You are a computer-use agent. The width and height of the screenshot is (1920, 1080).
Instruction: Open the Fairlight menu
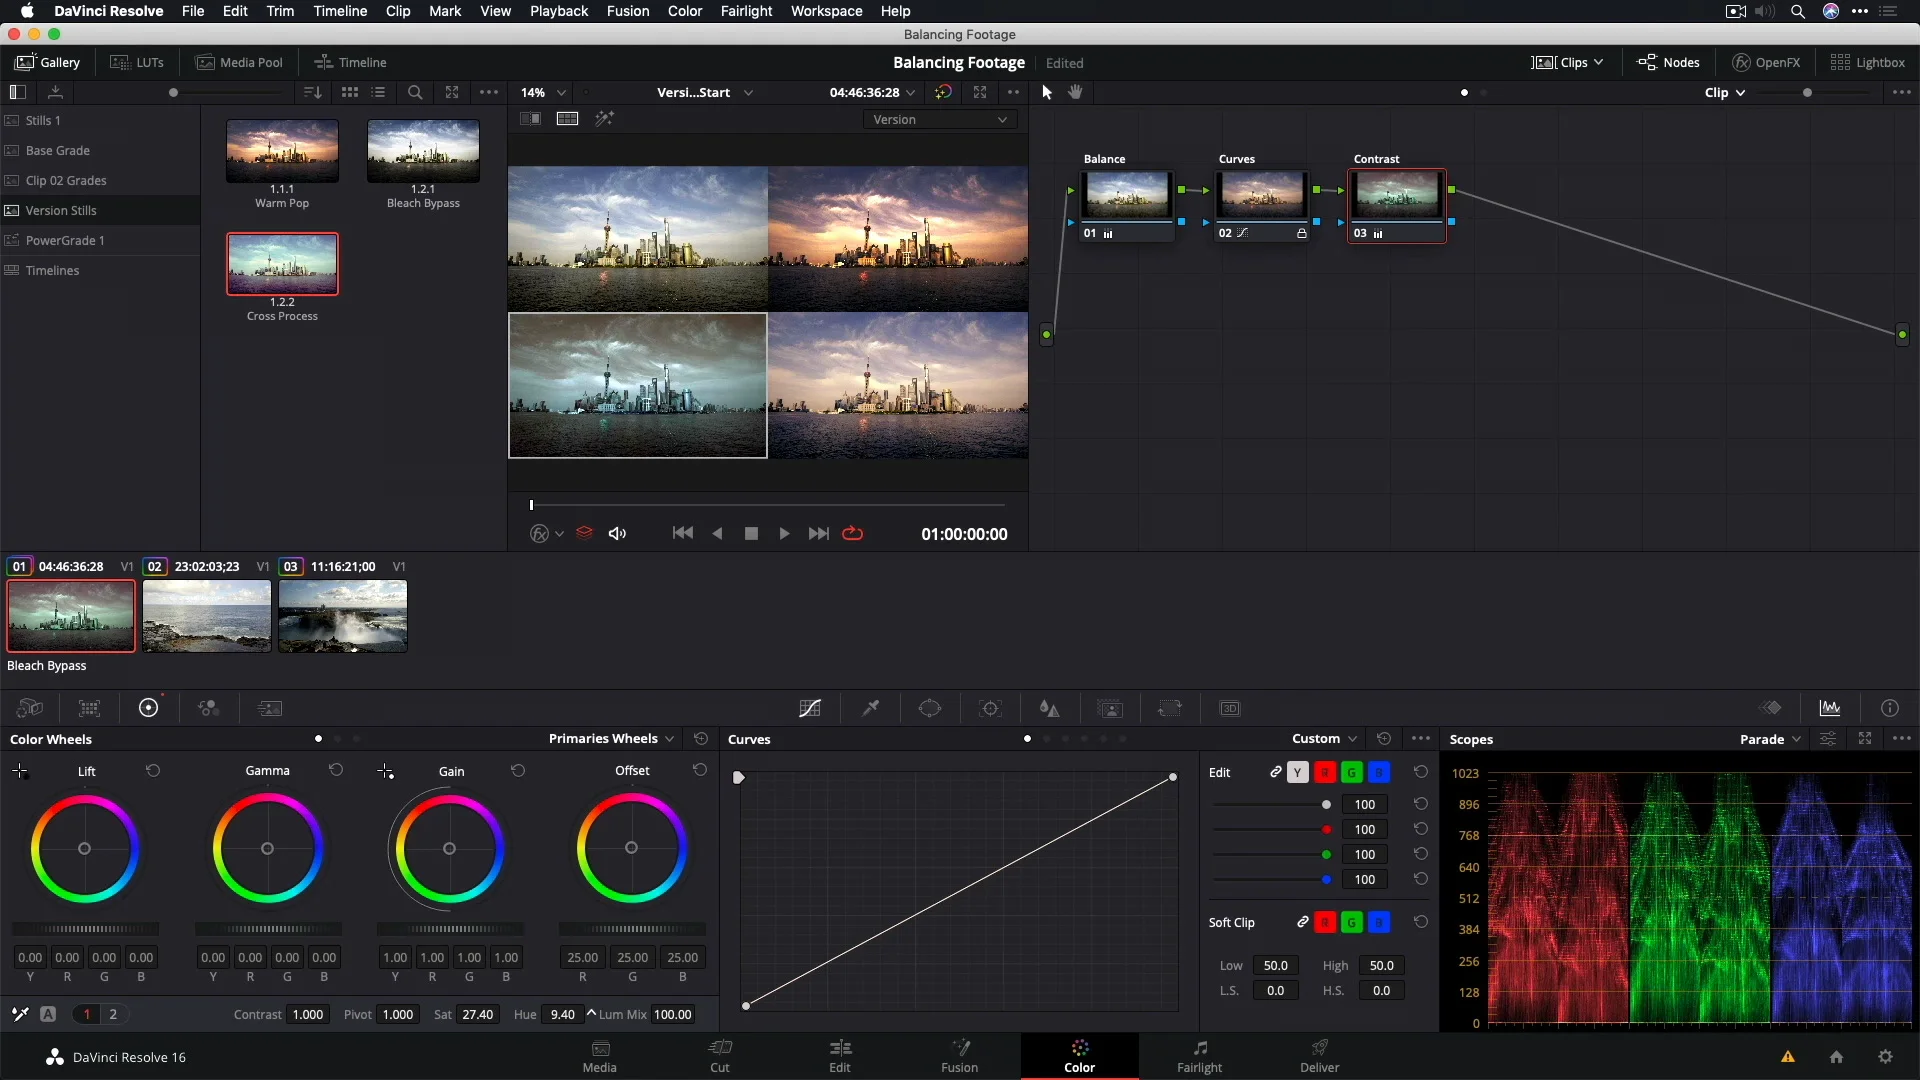point(746,11)
